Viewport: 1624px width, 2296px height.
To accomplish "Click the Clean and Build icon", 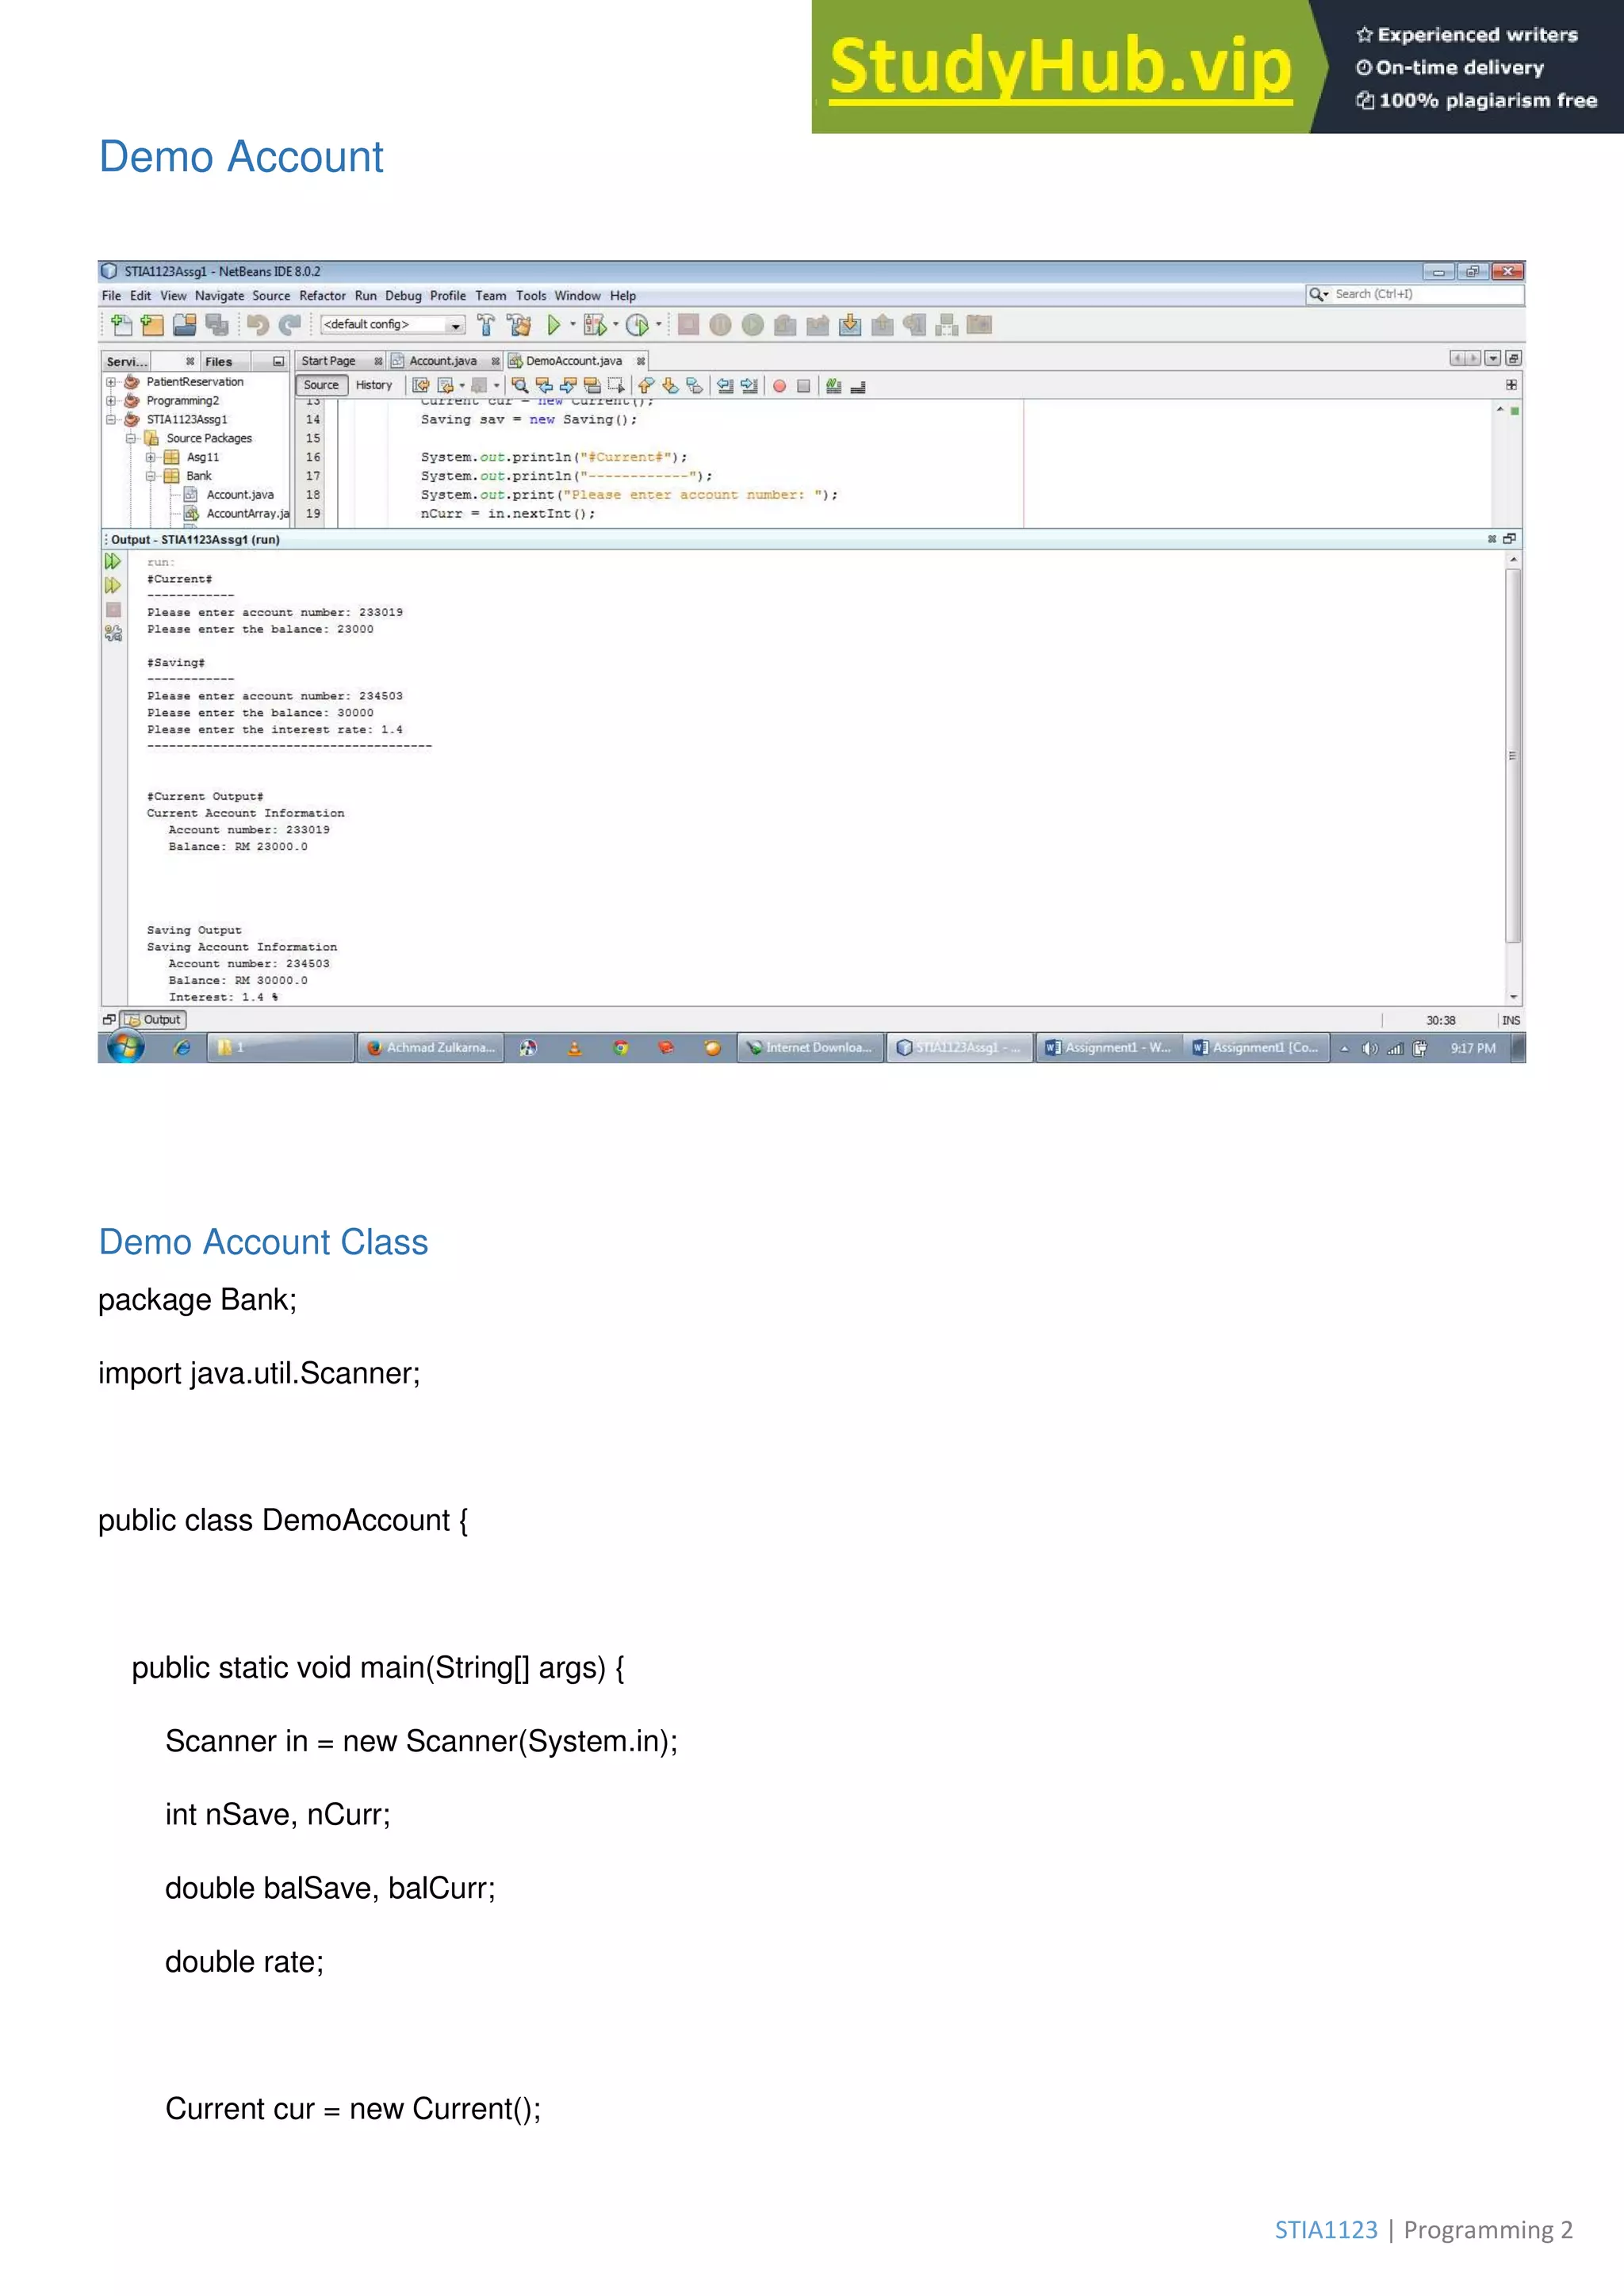I will (519, 324).
